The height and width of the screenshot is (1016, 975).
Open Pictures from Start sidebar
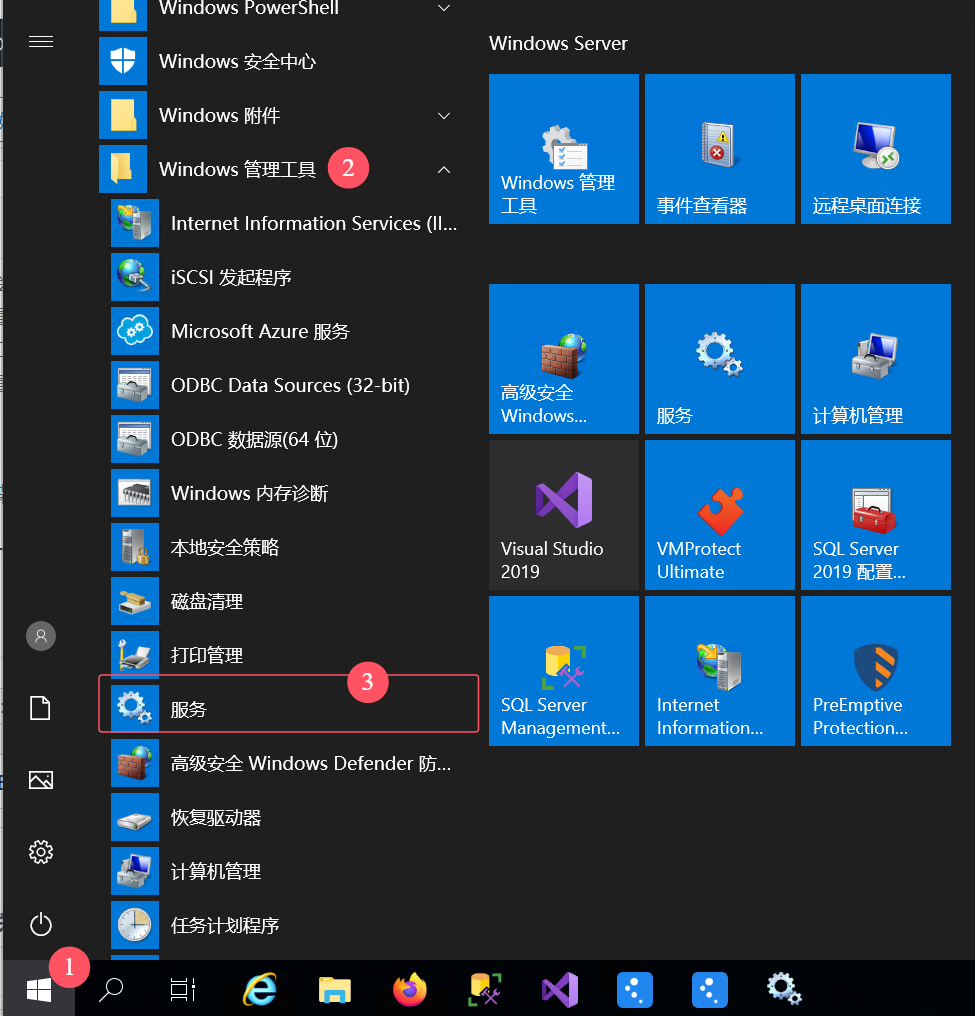[x=41, y=780]
